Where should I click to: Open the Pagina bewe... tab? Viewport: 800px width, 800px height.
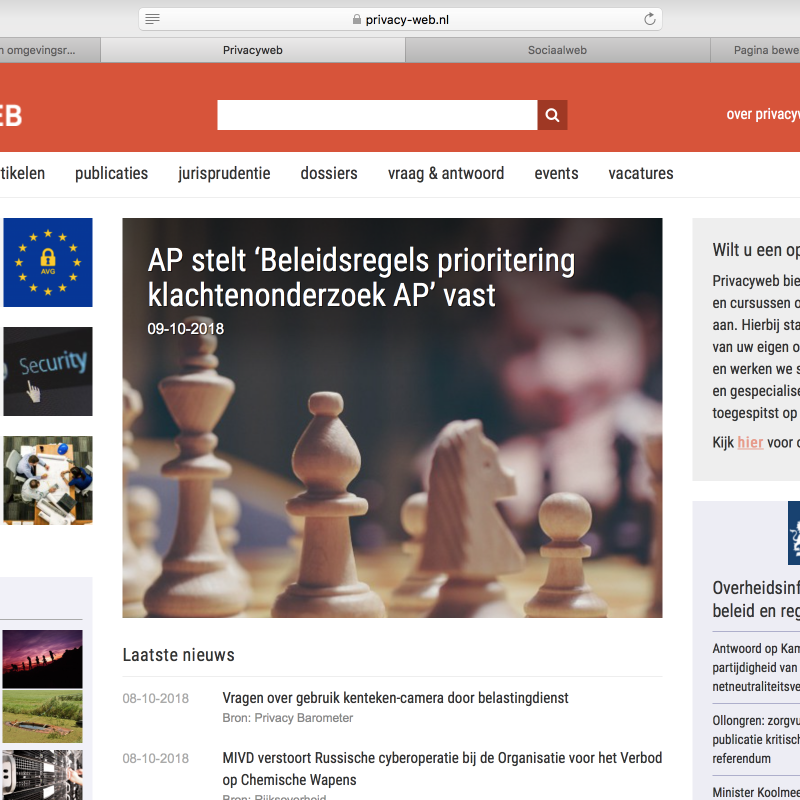pyautogui.click(x=756, y=50)
